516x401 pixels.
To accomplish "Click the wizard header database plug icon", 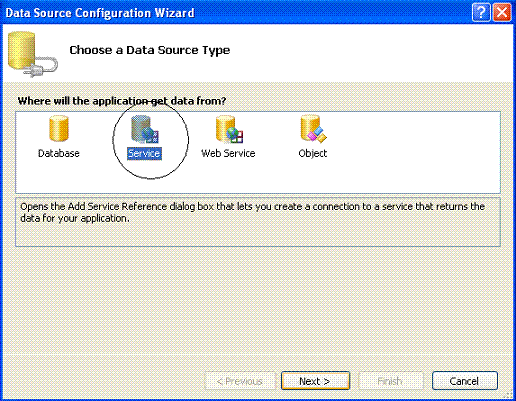I will [32, 54].
